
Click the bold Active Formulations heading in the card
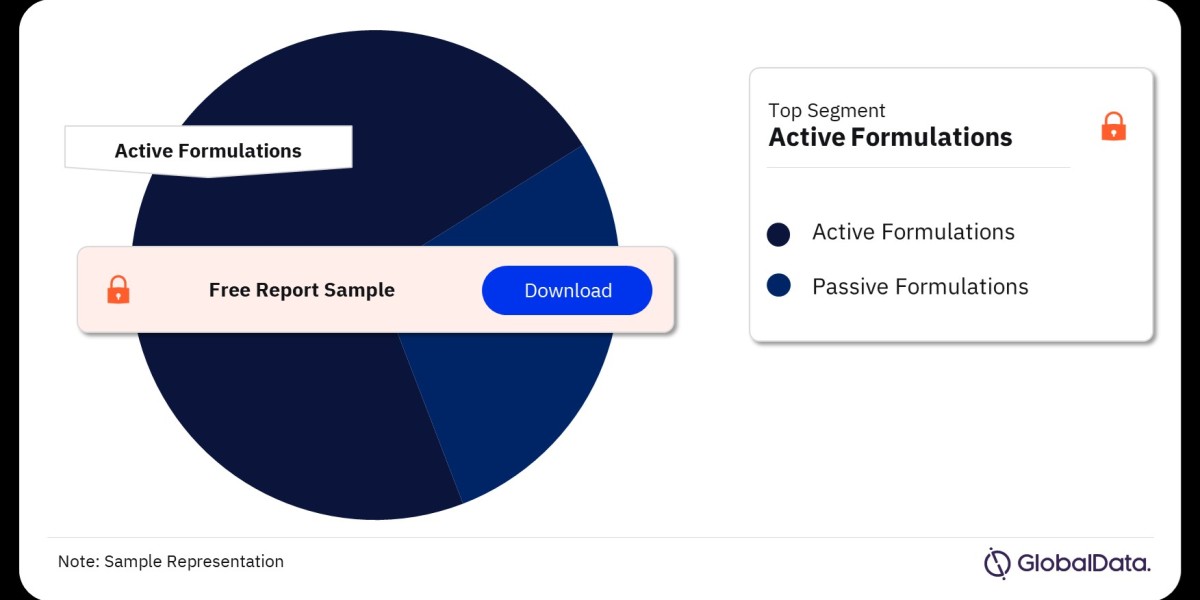coord(890,138)
